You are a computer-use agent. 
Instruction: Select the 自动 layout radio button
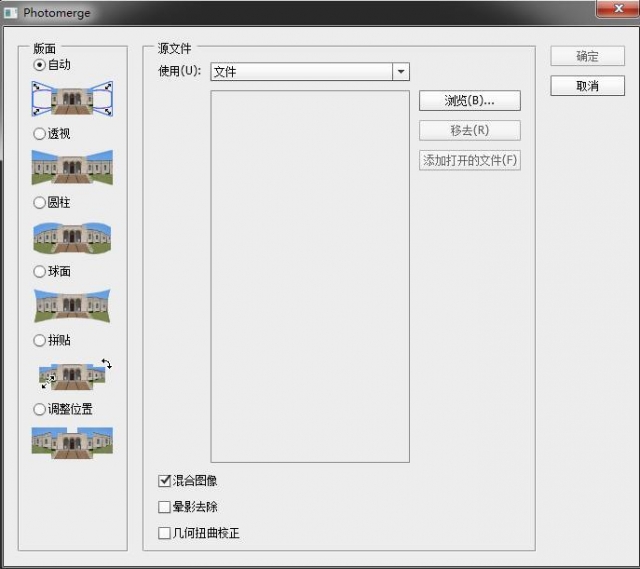coord(39,65)
